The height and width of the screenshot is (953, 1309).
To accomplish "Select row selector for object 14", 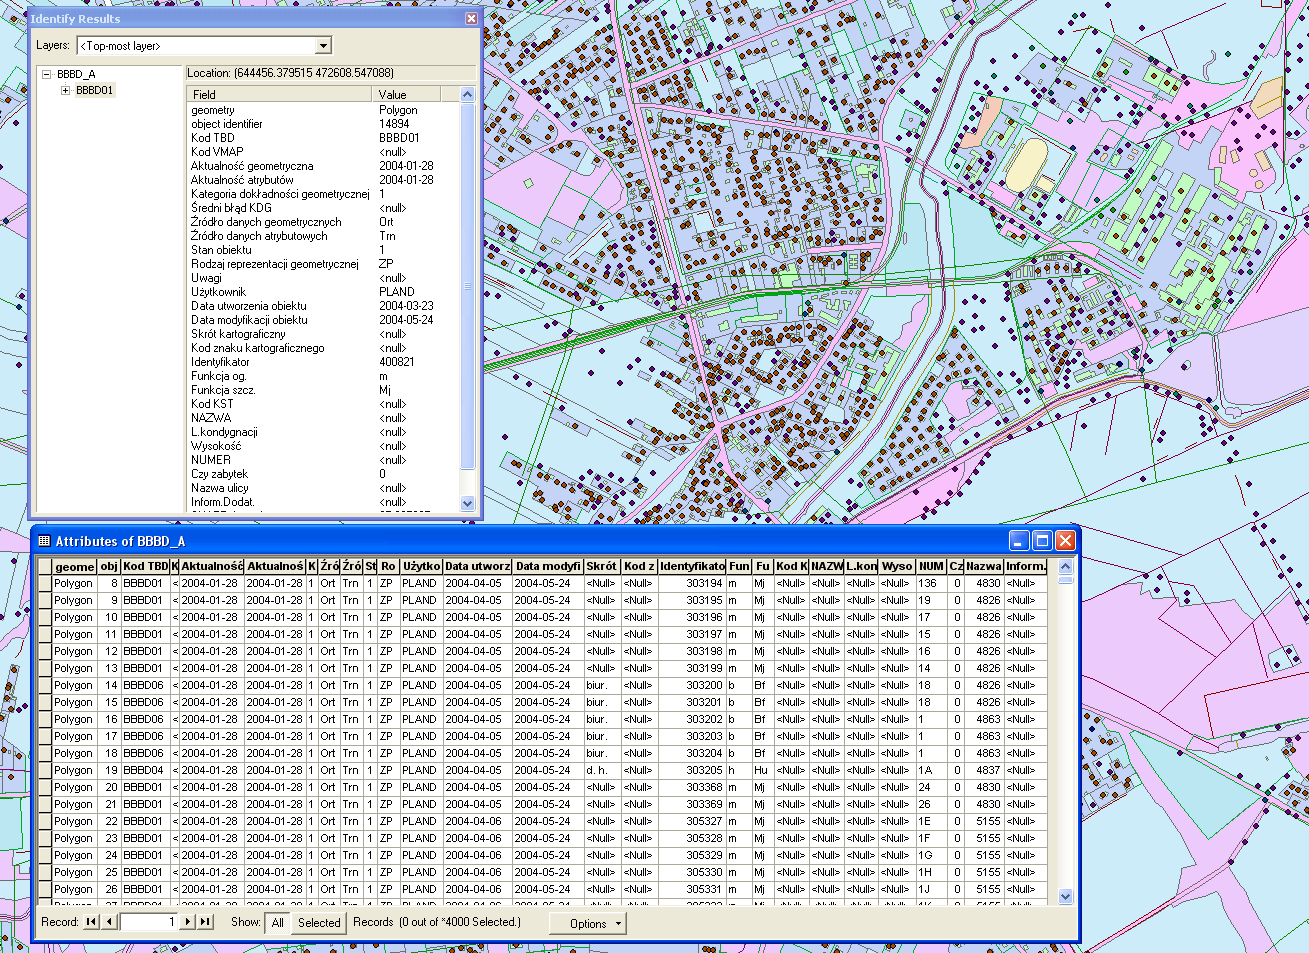I will tap(44, 685).
